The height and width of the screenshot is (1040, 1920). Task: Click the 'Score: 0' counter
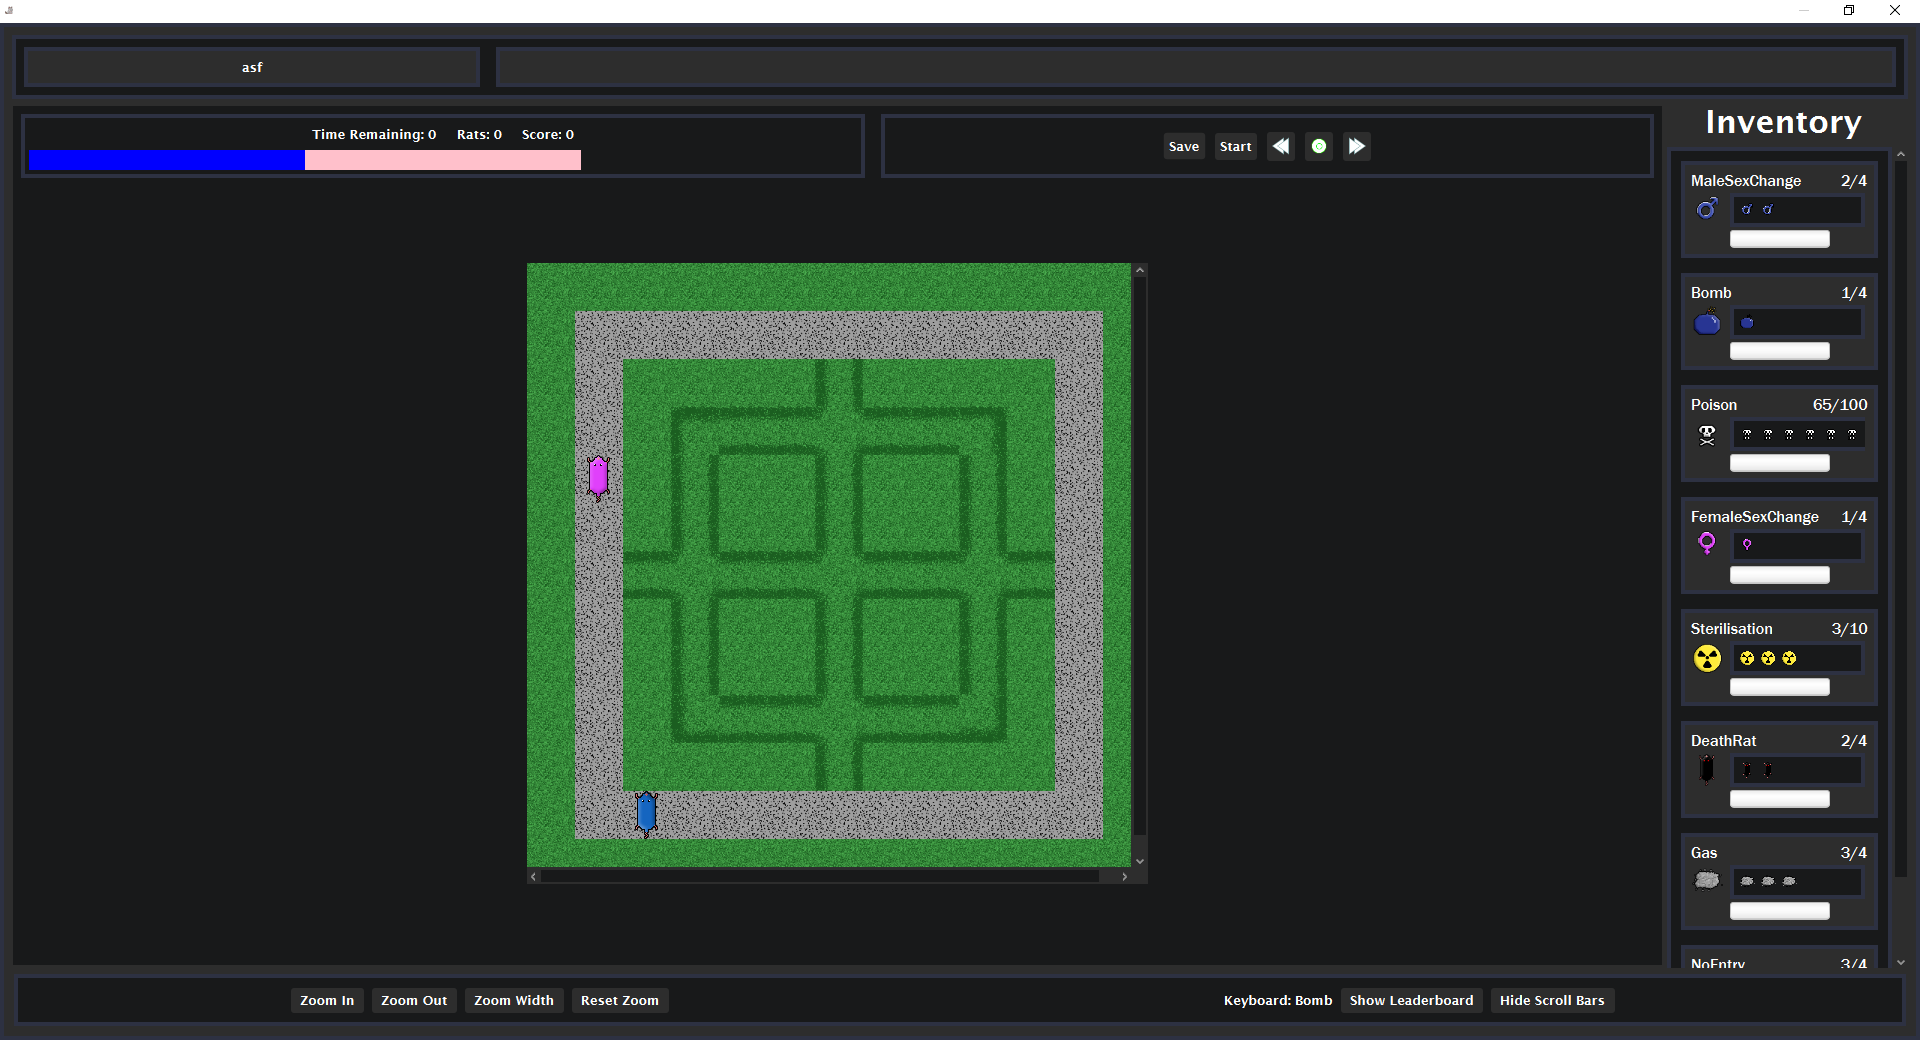548,134
